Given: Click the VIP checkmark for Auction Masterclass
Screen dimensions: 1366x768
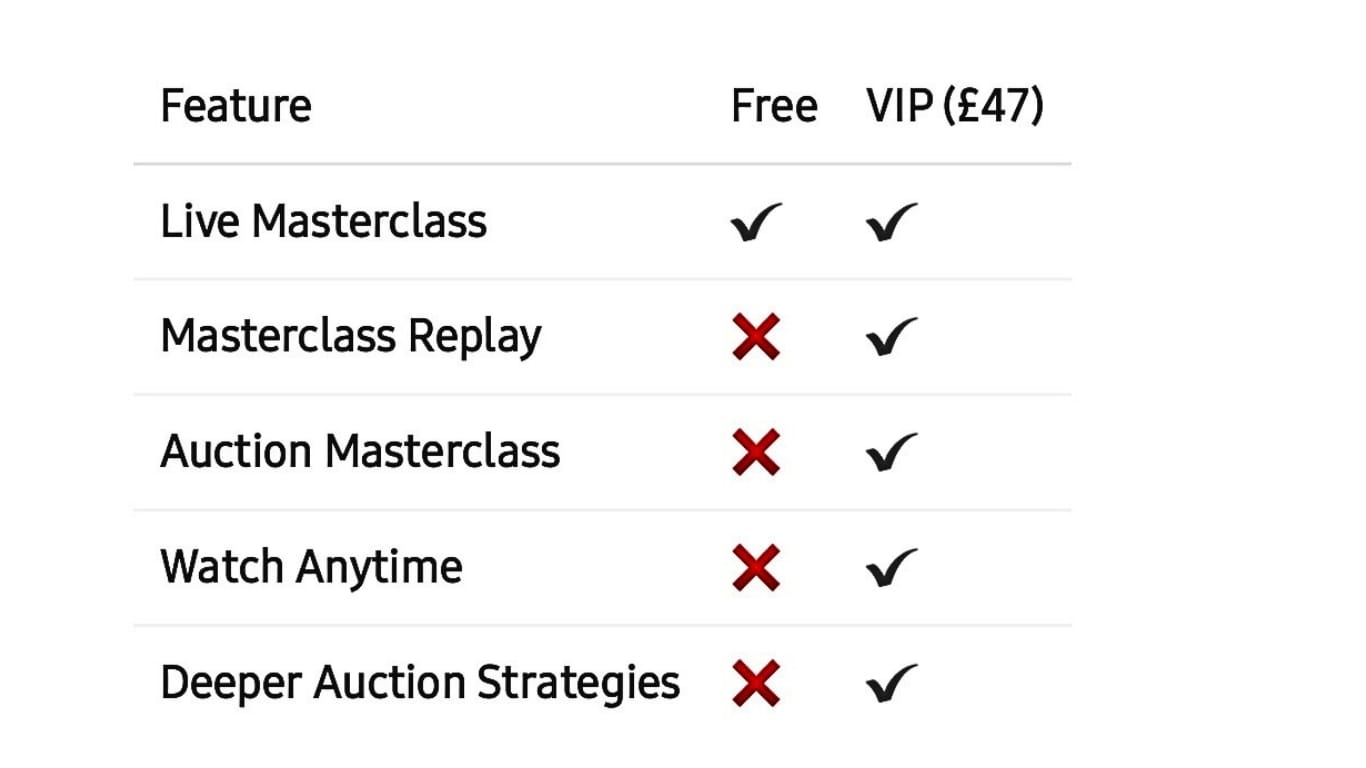Looking at the screenshot, I should click(x=891, y=452).
